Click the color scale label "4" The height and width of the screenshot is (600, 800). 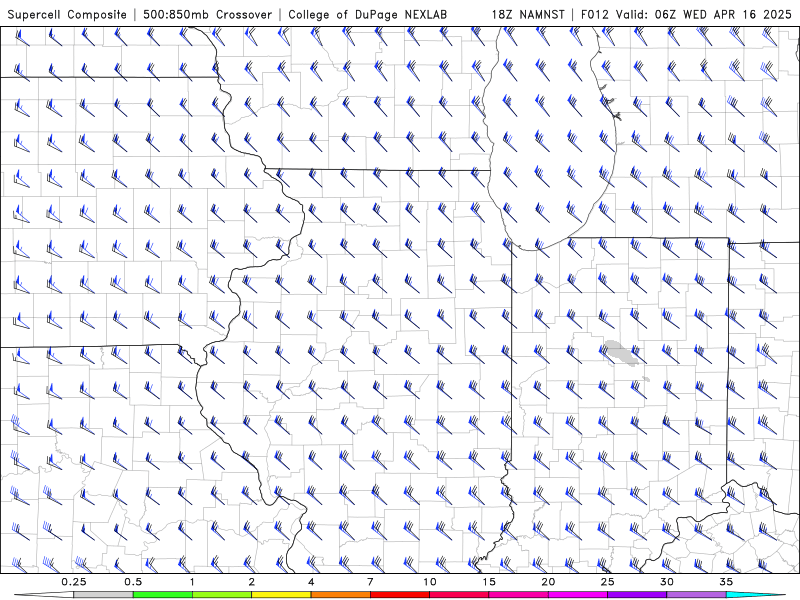[x=311, y=582]
